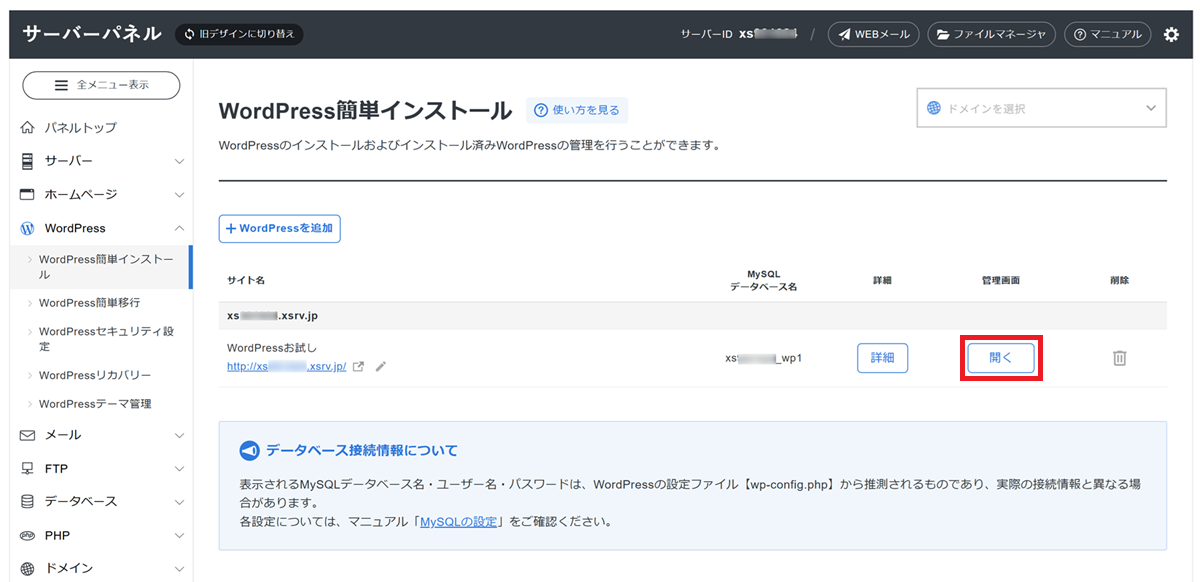Viewport: 1200px width, 582px height.
Task: Open the ファイルマネージャ file manager
Action: pos(991,34)
